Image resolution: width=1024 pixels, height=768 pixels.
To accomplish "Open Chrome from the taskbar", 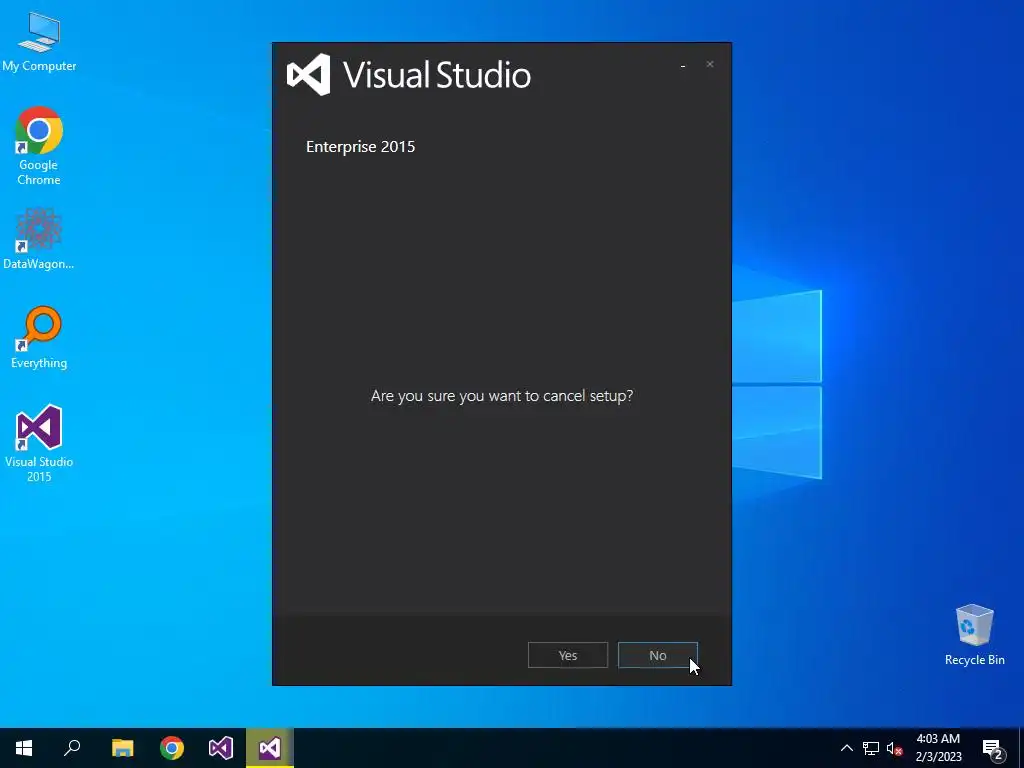I will click(172, 748).
